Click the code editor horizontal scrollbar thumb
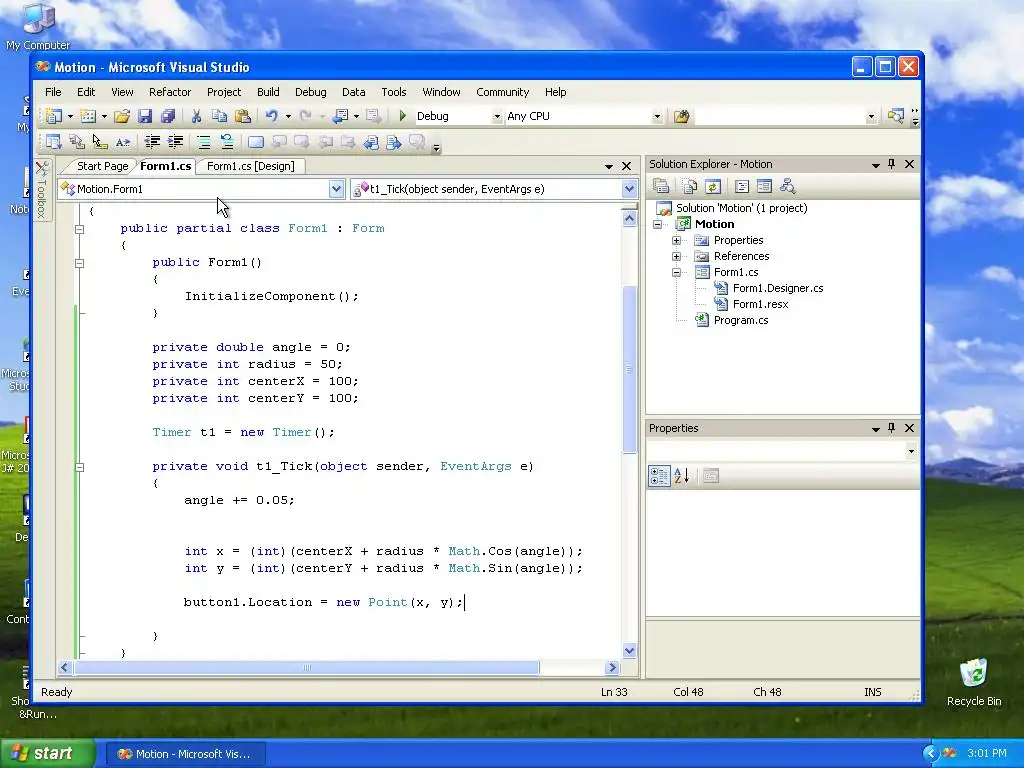The height and width of the screenshot is (768, 1024). tap(307, 667)
